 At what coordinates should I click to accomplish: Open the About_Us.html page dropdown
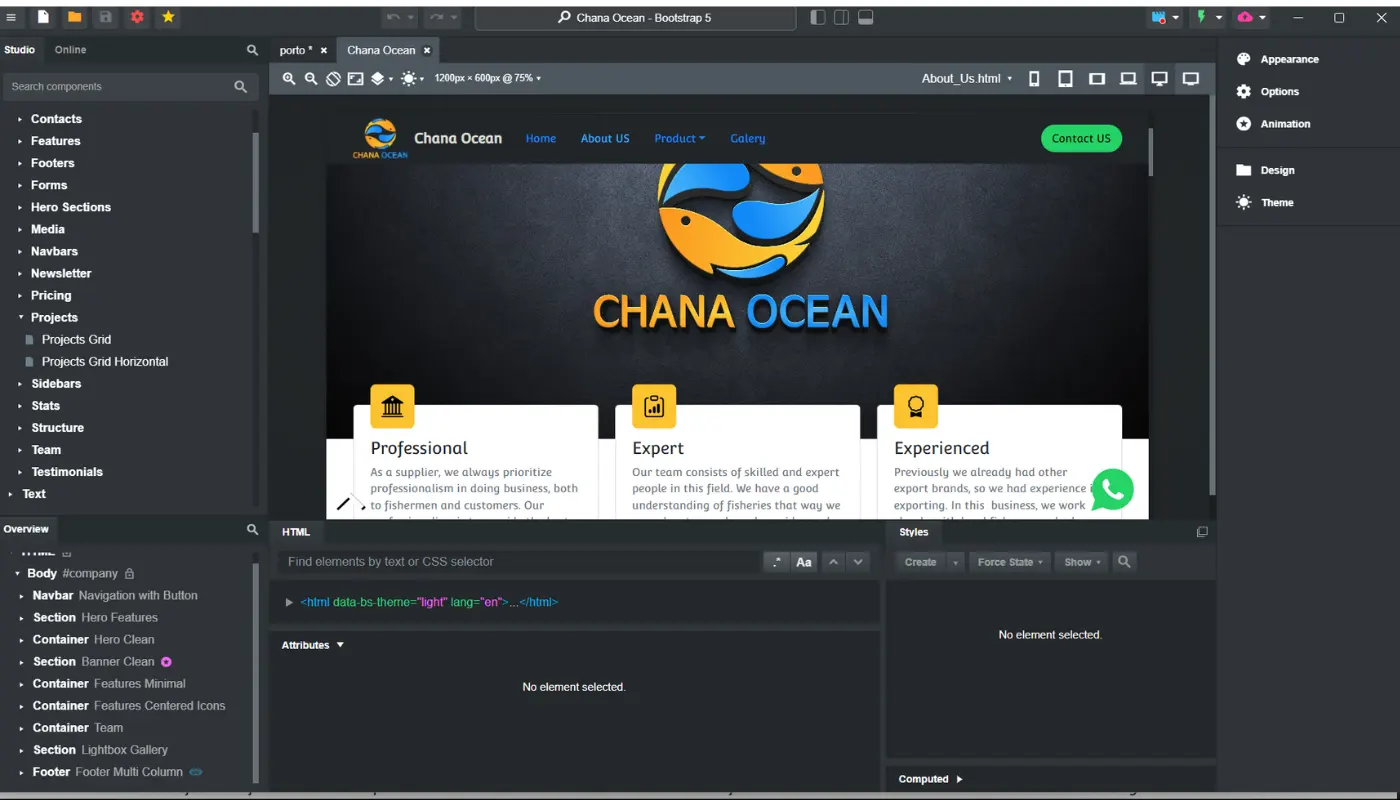click(966, 78)
